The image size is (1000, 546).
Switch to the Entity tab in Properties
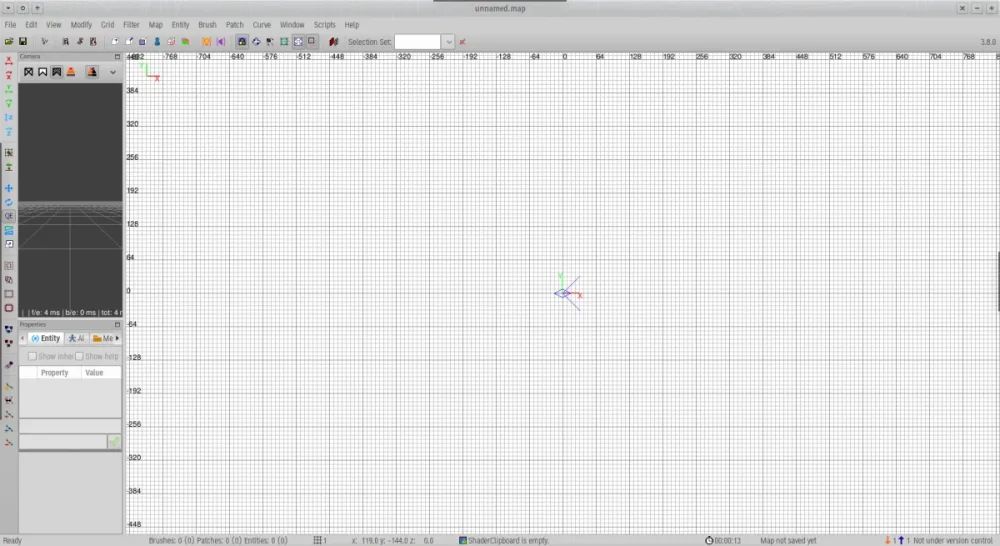(46, 339)
